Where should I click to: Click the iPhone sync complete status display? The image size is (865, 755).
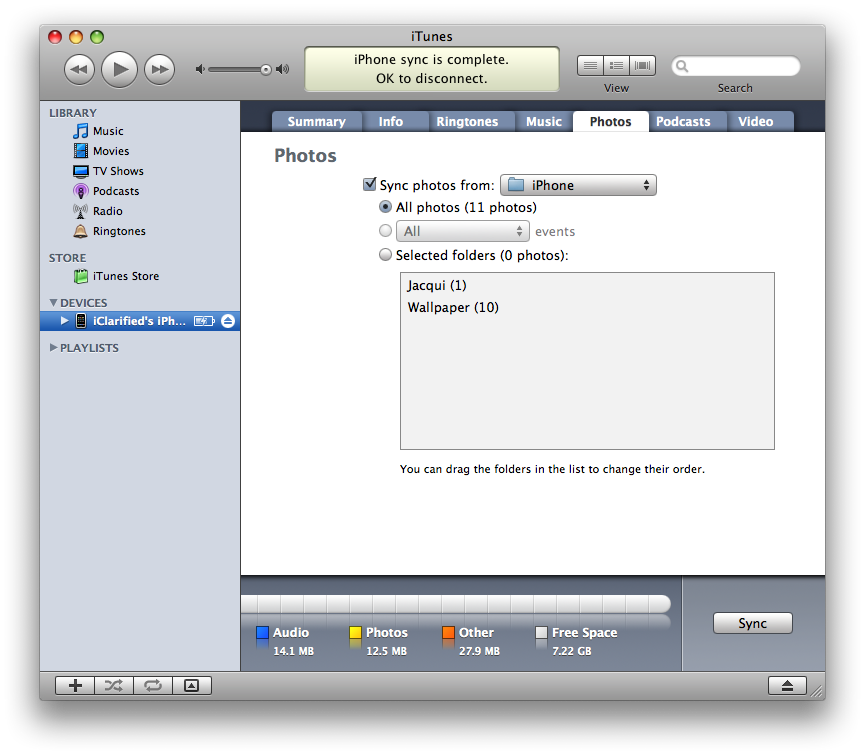click(x=432, y=69)
